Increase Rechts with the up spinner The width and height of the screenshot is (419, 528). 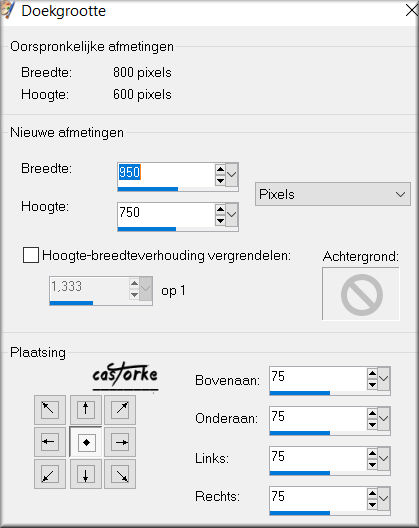click(372, 493)
